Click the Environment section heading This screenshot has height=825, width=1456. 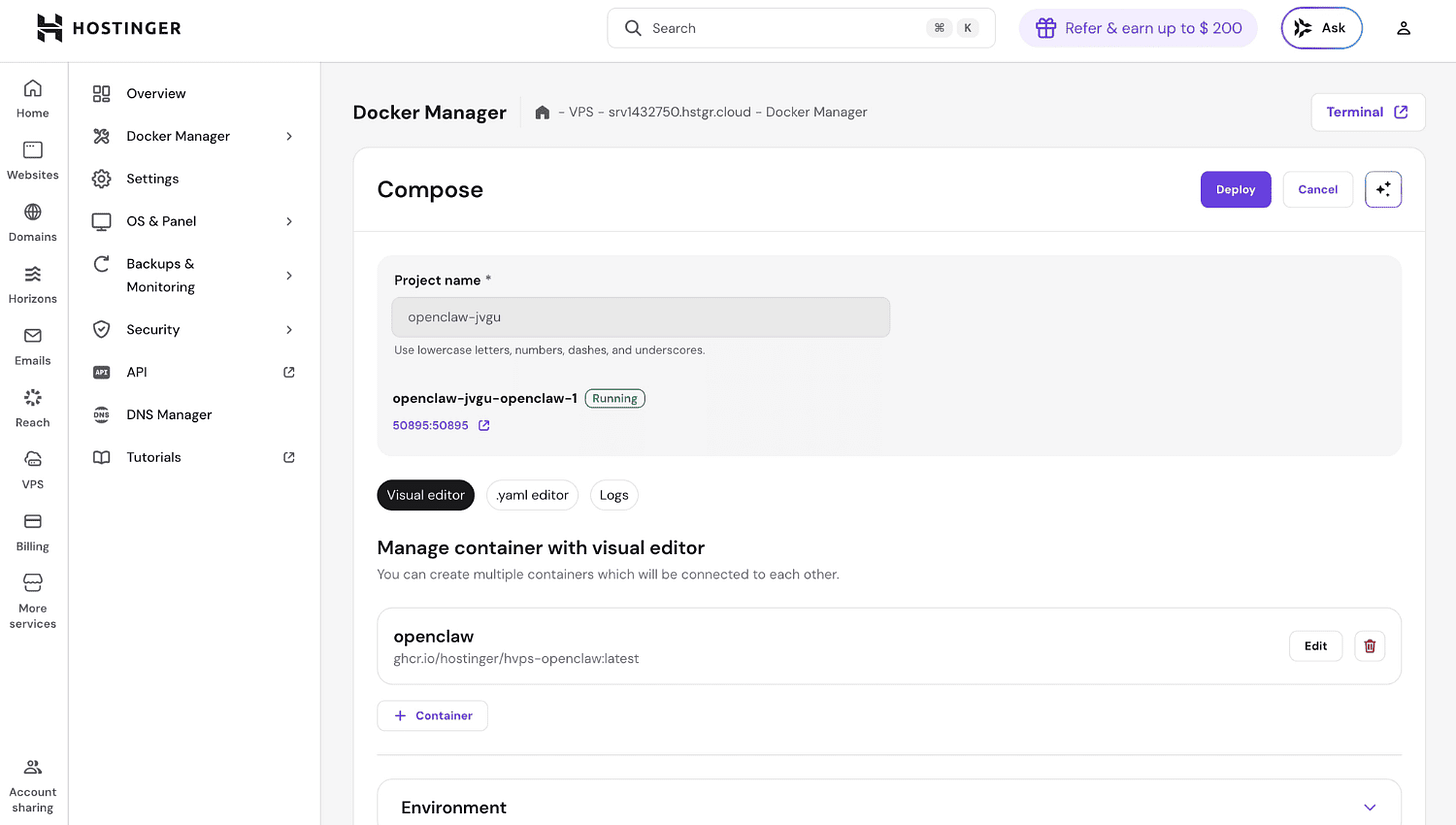coord(454,807)
